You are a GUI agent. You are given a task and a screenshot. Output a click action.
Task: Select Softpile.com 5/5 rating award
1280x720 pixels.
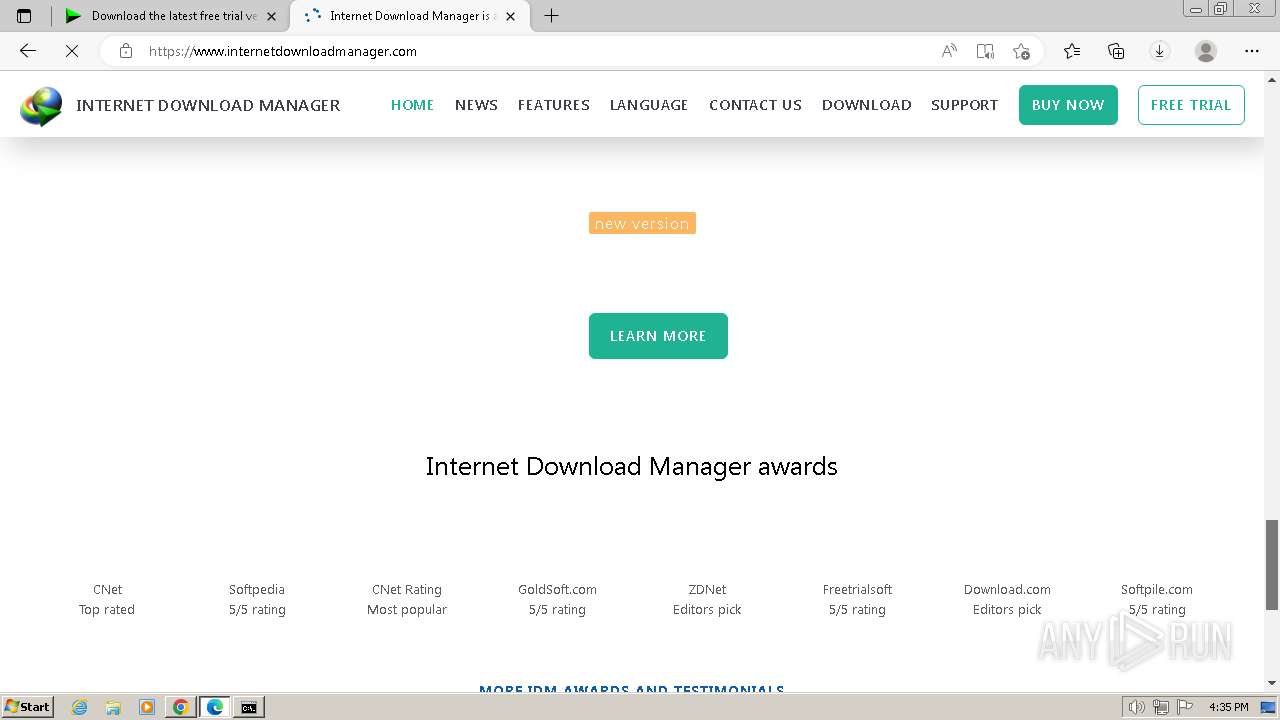1157,599
